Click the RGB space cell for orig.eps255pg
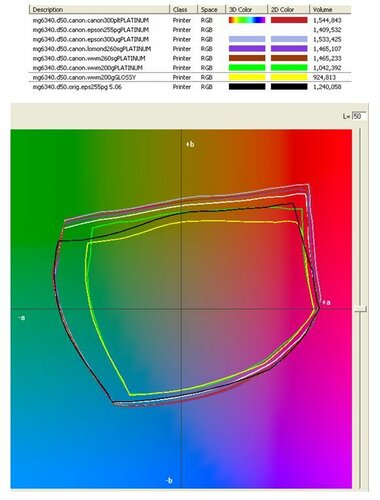Screen dimensions: 380x500 [x=207, y=87]
